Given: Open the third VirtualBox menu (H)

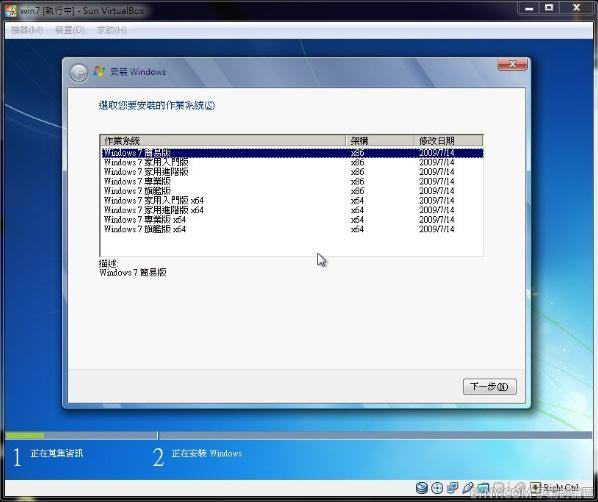Looking at the screenshot, I should coord(111,30).
